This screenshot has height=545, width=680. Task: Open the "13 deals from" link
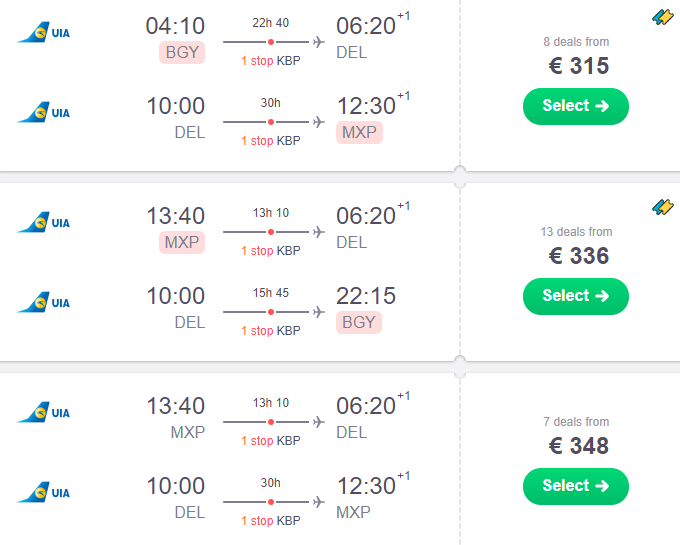point(575,232)
